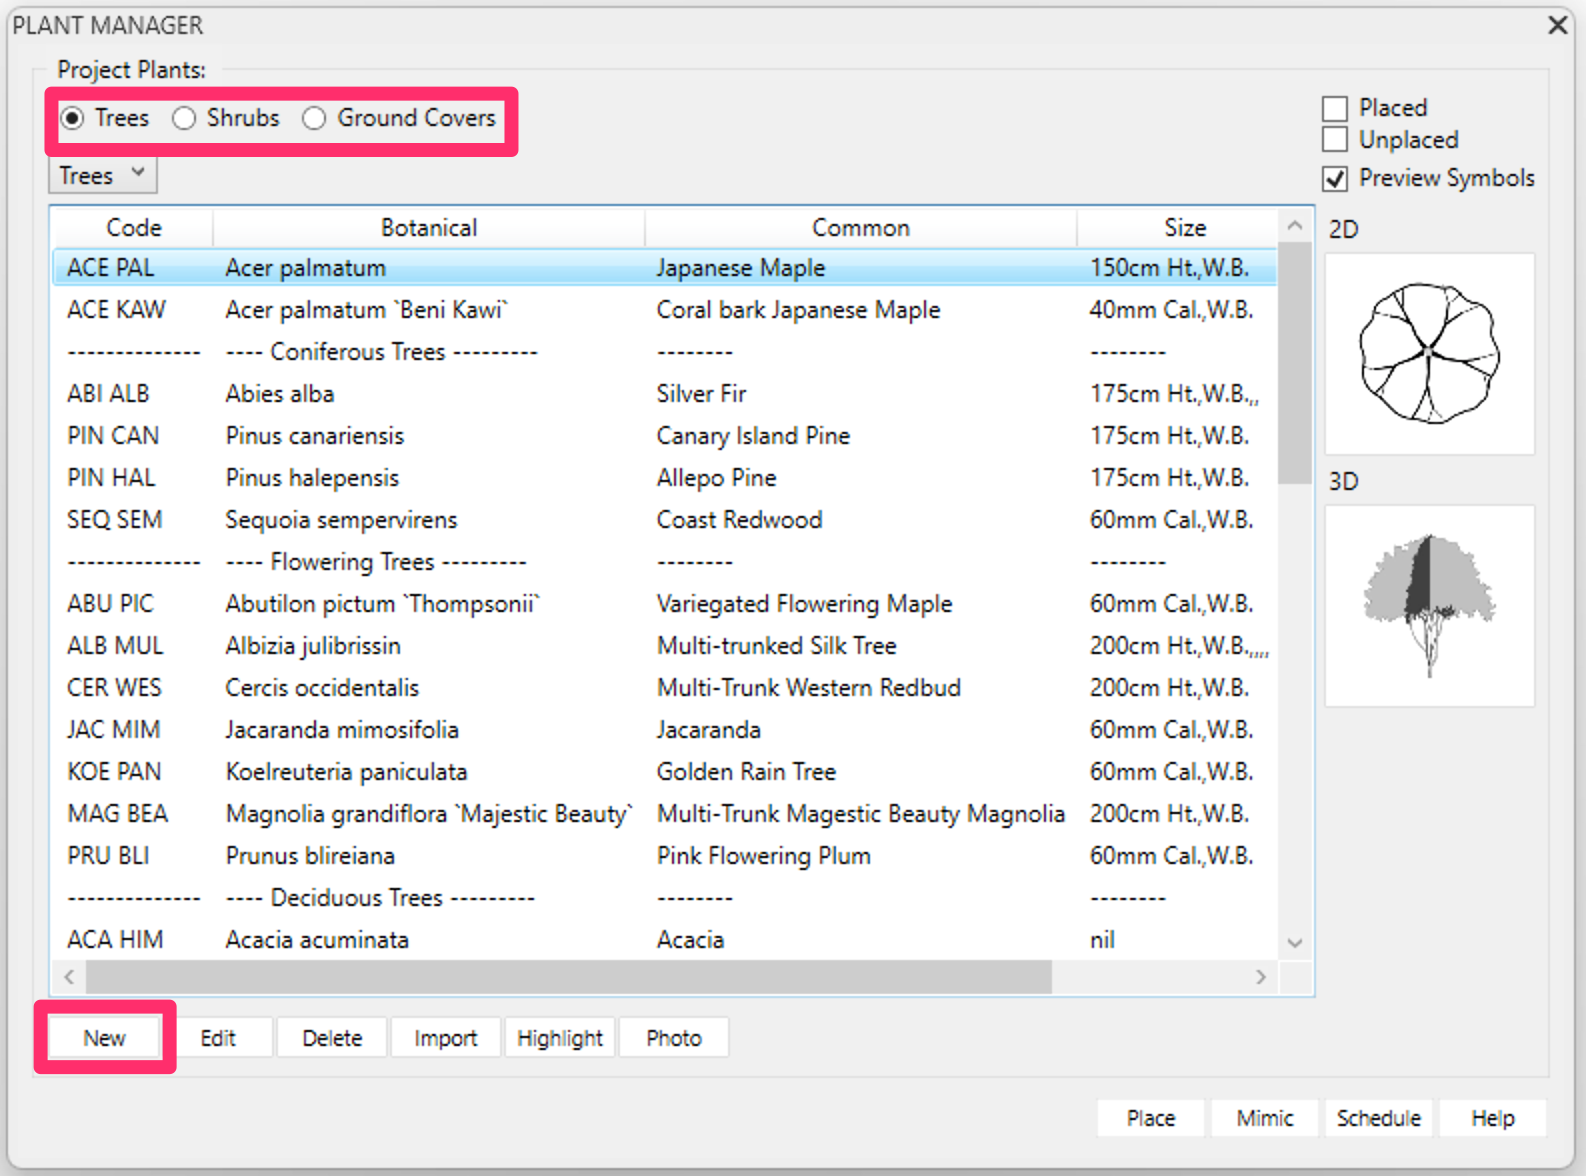This screenshot has height=1176, width=1586.
Task: Click the Photo button
Action: 674,1038
